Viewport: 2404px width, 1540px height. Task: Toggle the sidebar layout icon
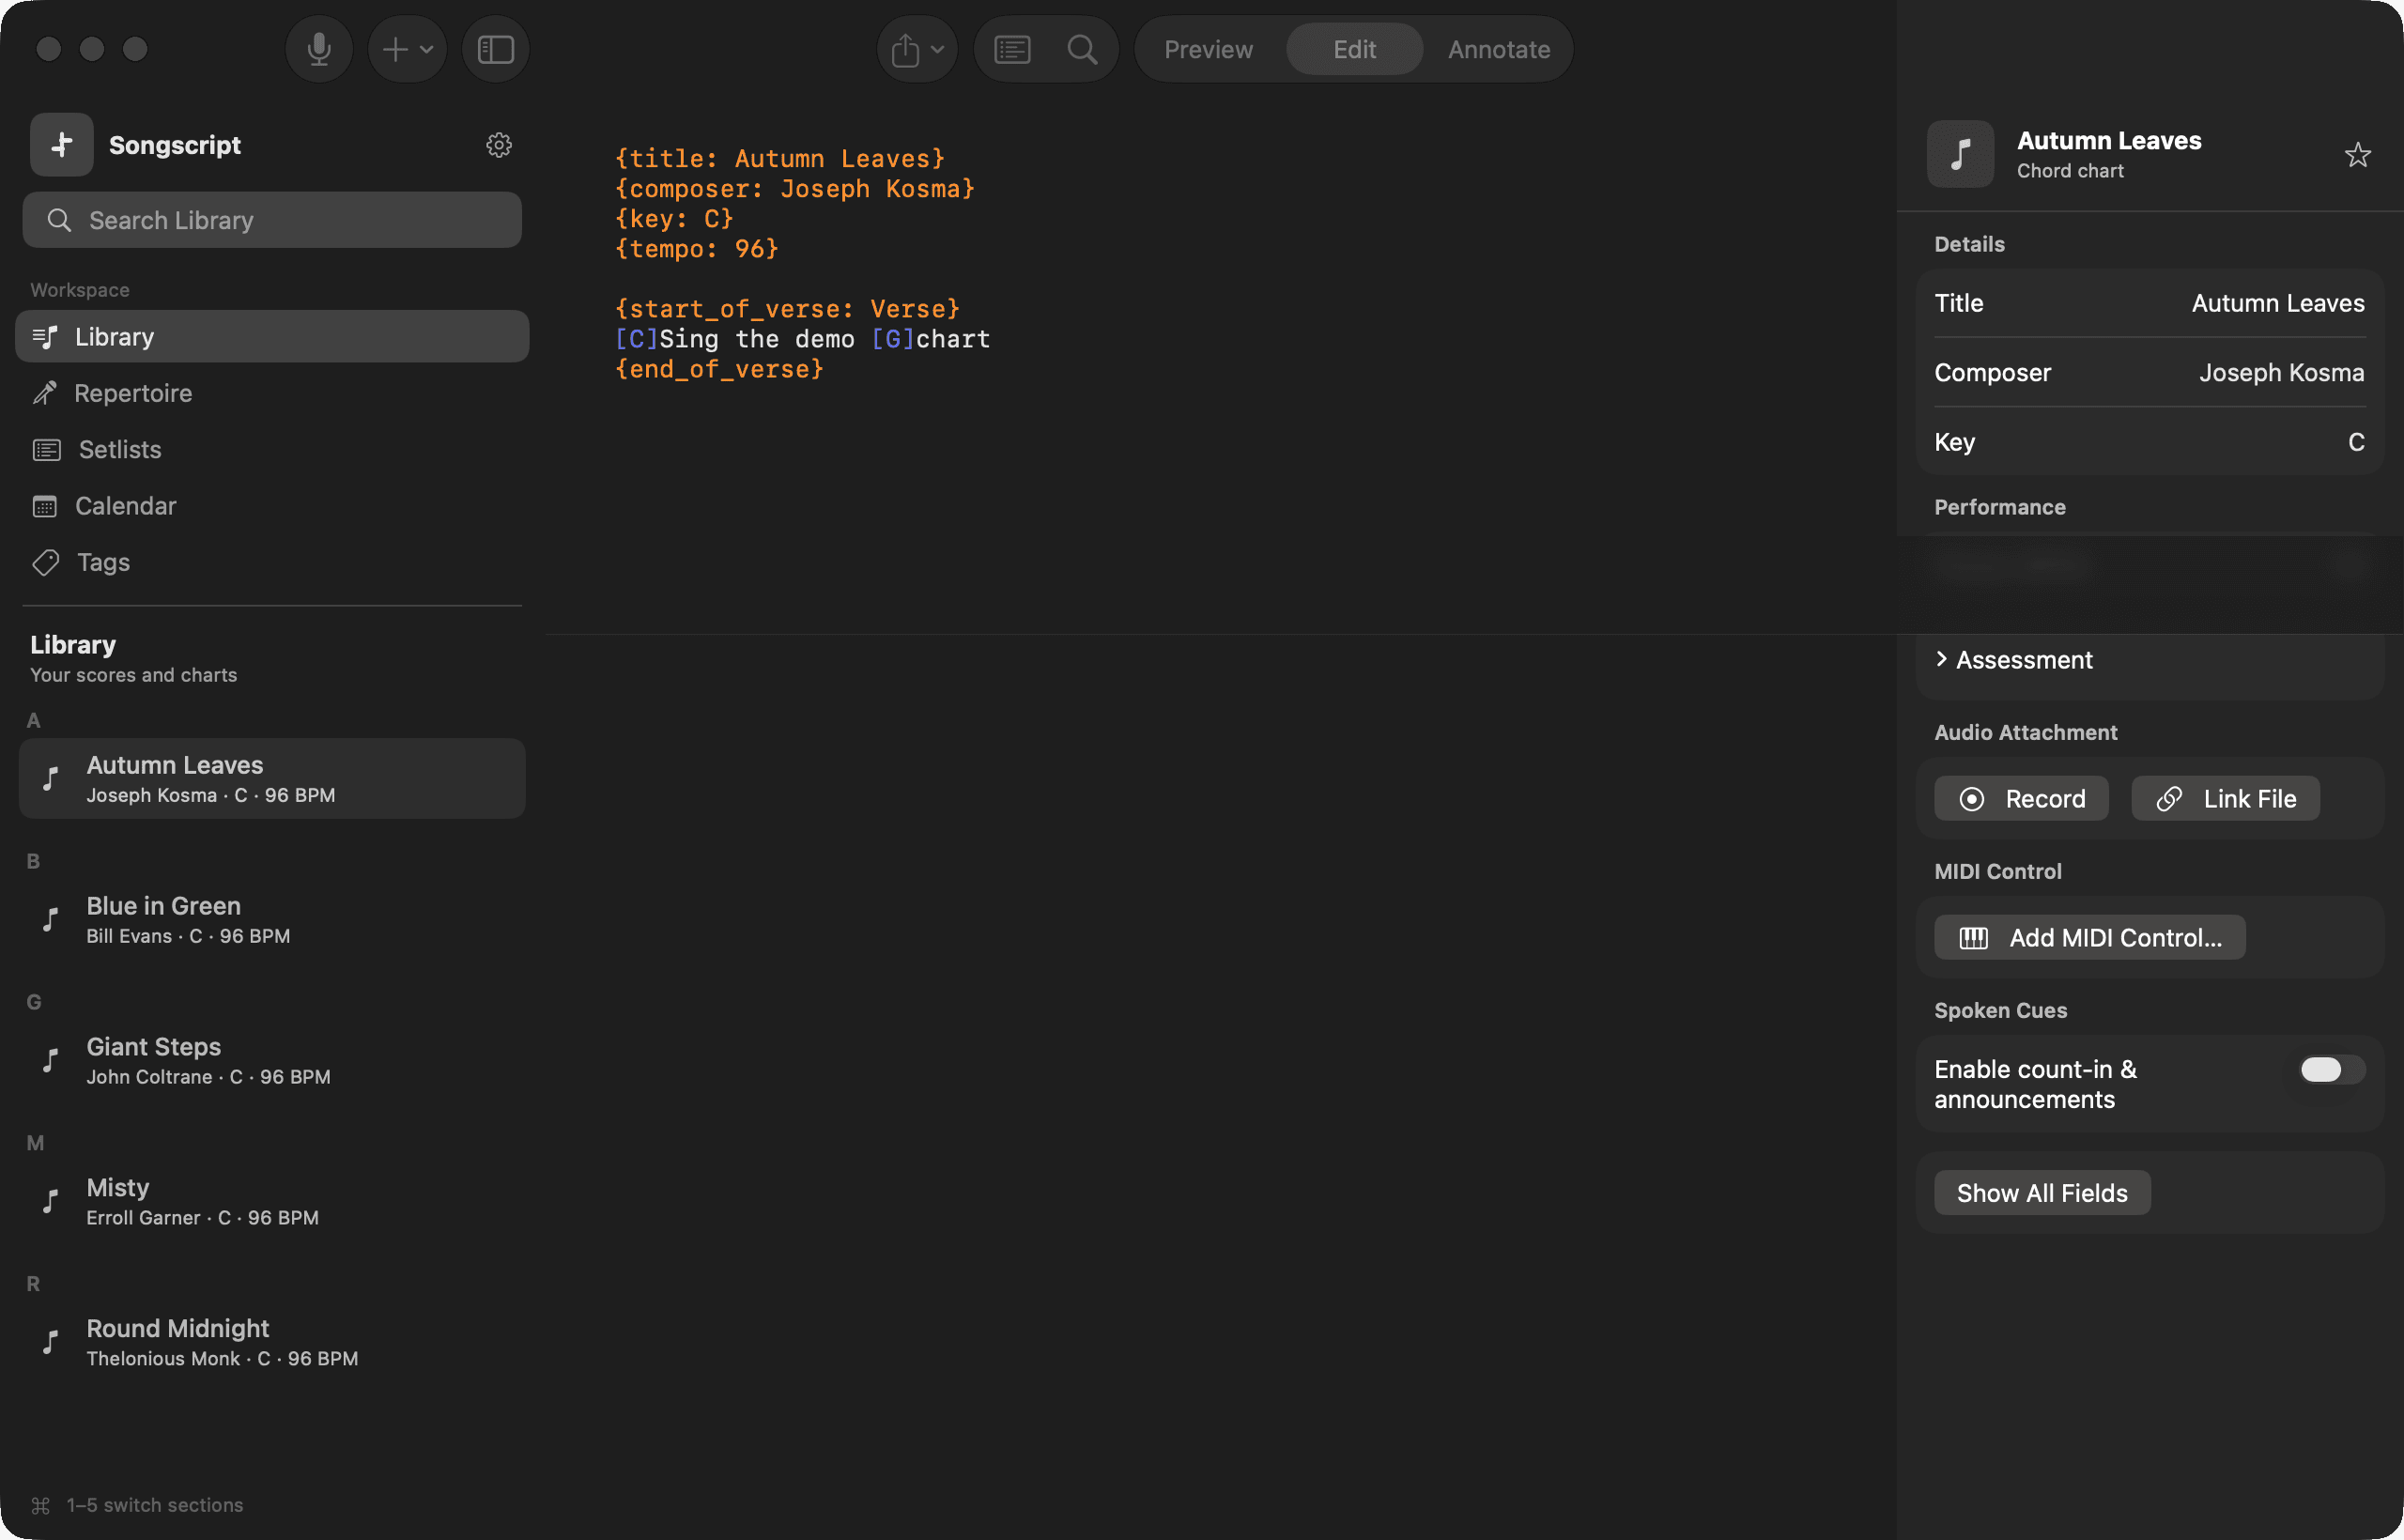click(x=495, y=49)
